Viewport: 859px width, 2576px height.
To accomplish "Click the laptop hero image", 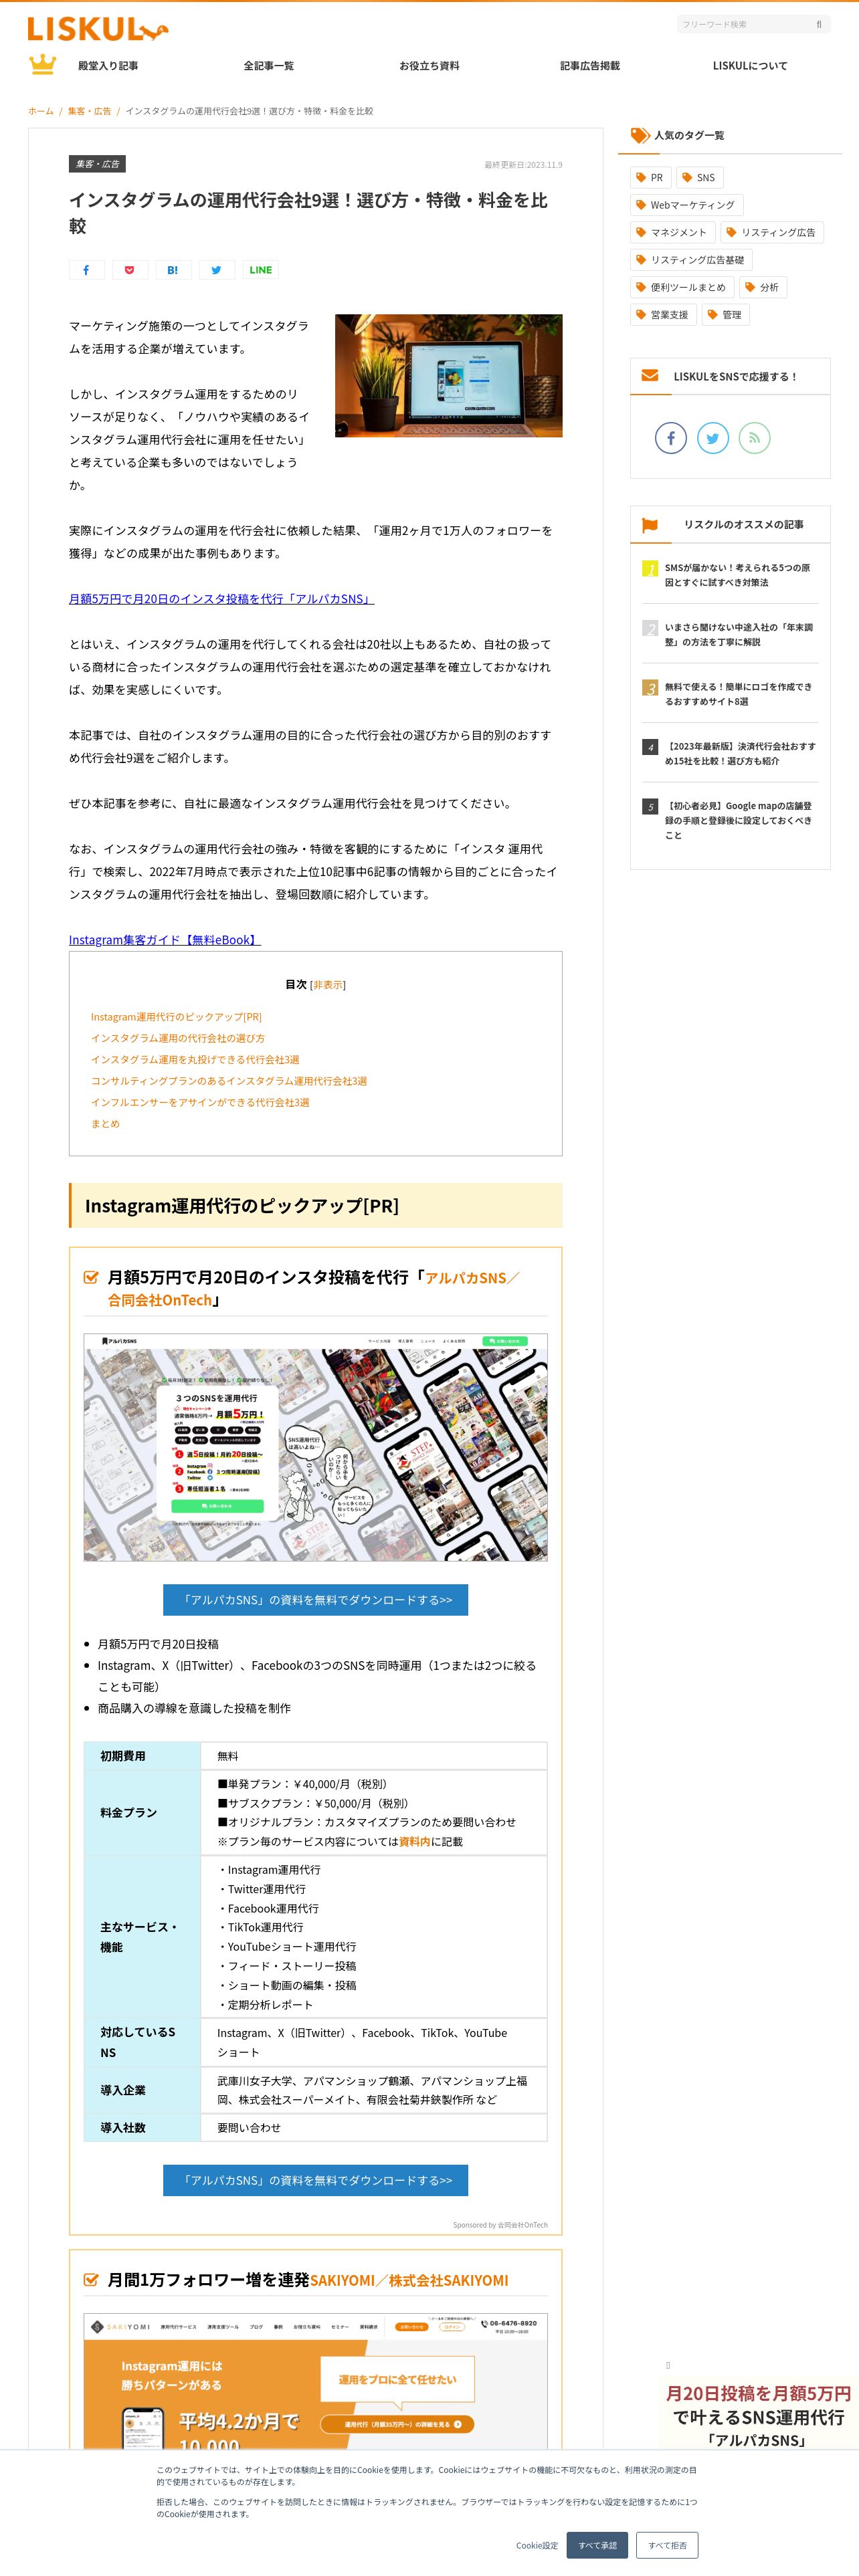I will pyautogui.click(x=448, y=375).
